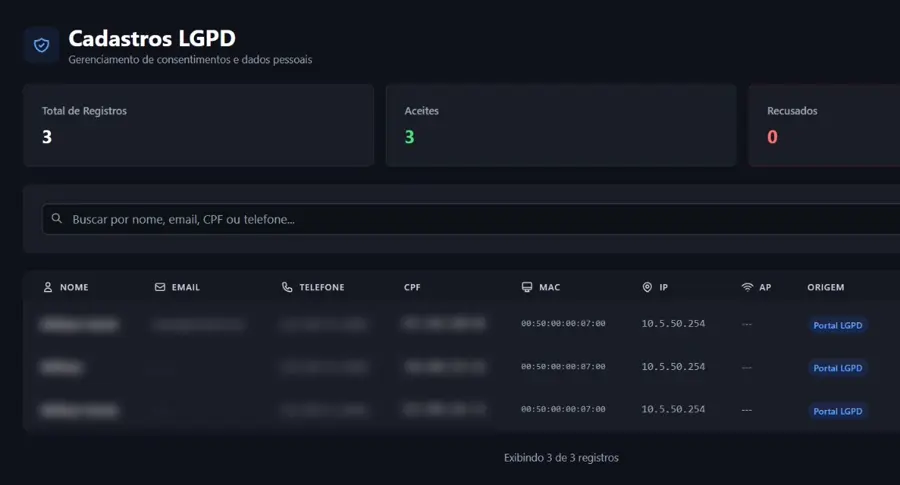This screenshot has height=485, width=900.
Task: Click the Cadastros LGPD page title
Action: point(152,38)
